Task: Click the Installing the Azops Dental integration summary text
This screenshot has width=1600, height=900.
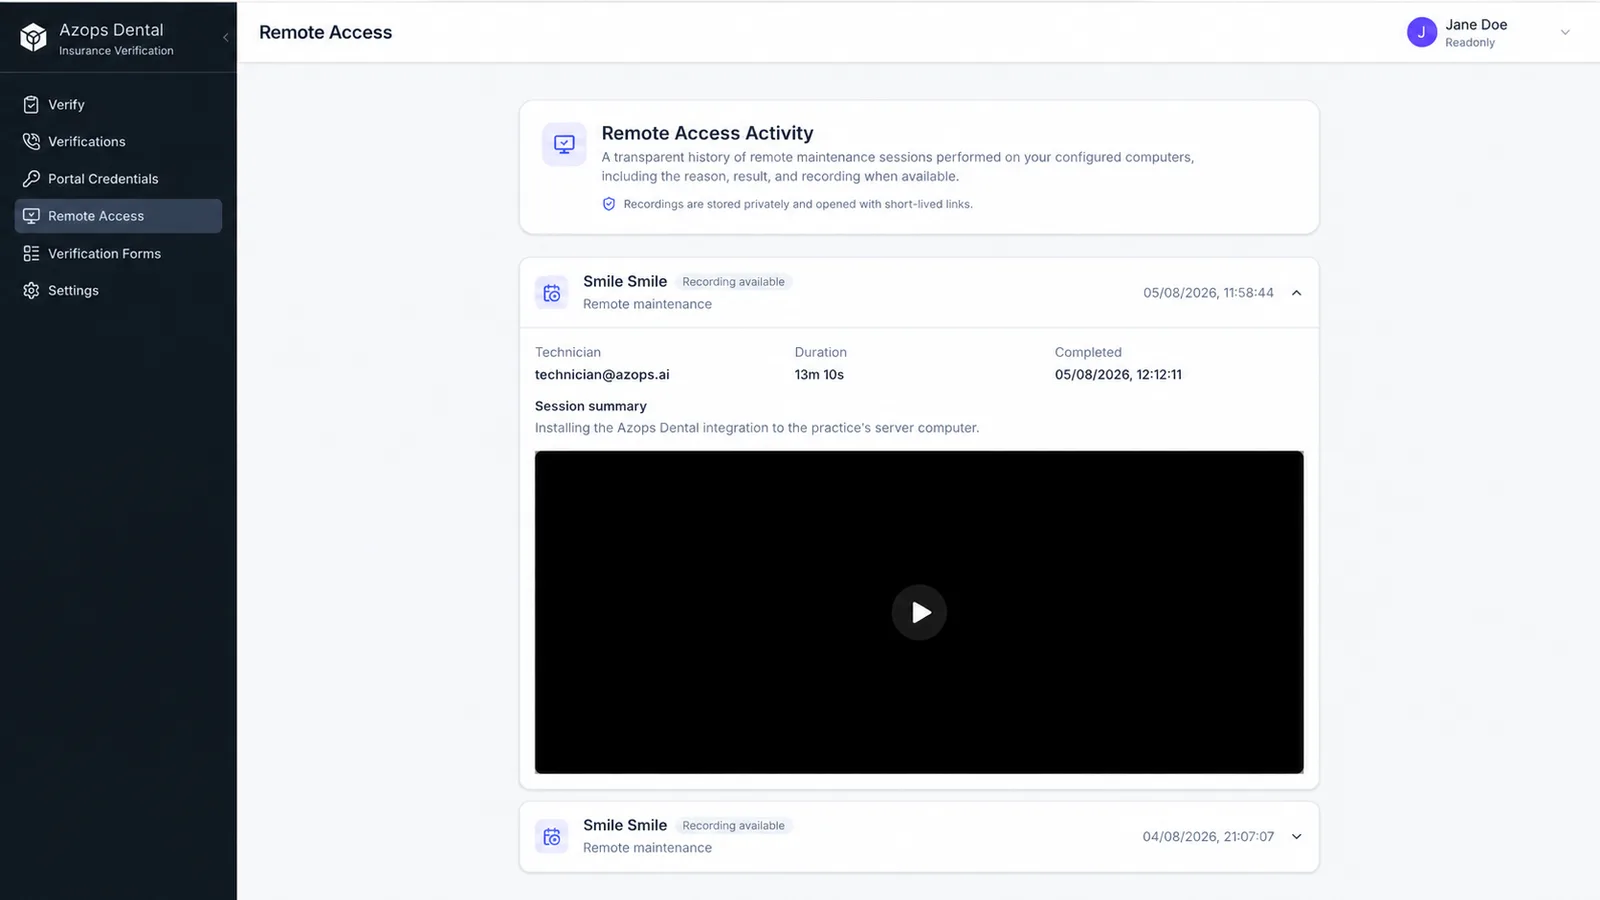Action: (x=757, y=428)
